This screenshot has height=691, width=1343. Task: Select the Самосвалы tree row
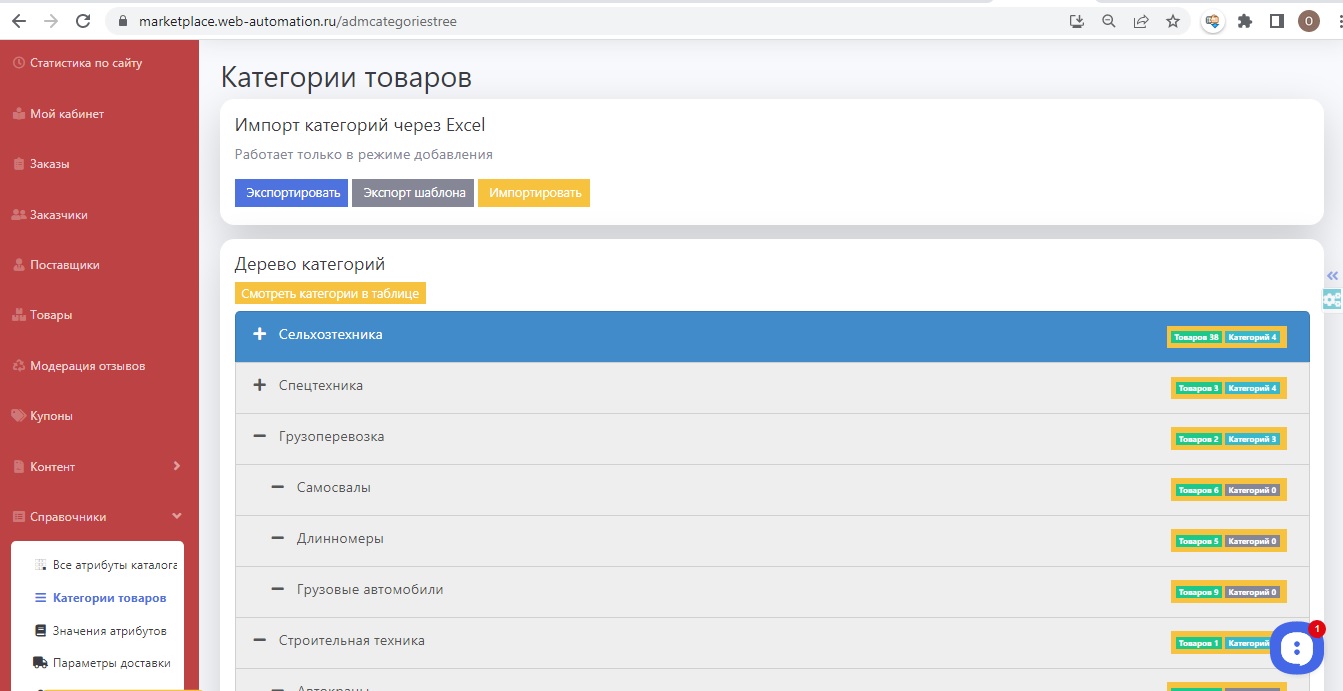[x=334, y=488]
